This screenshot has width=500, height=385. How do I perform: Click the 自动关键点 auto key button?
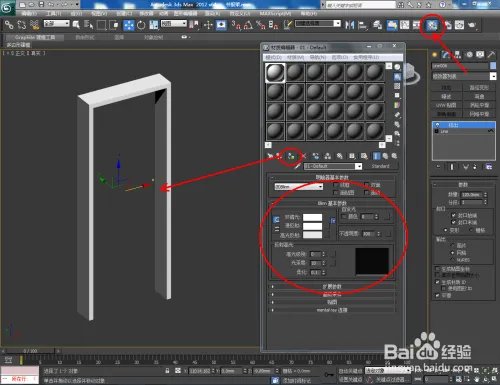350,371
